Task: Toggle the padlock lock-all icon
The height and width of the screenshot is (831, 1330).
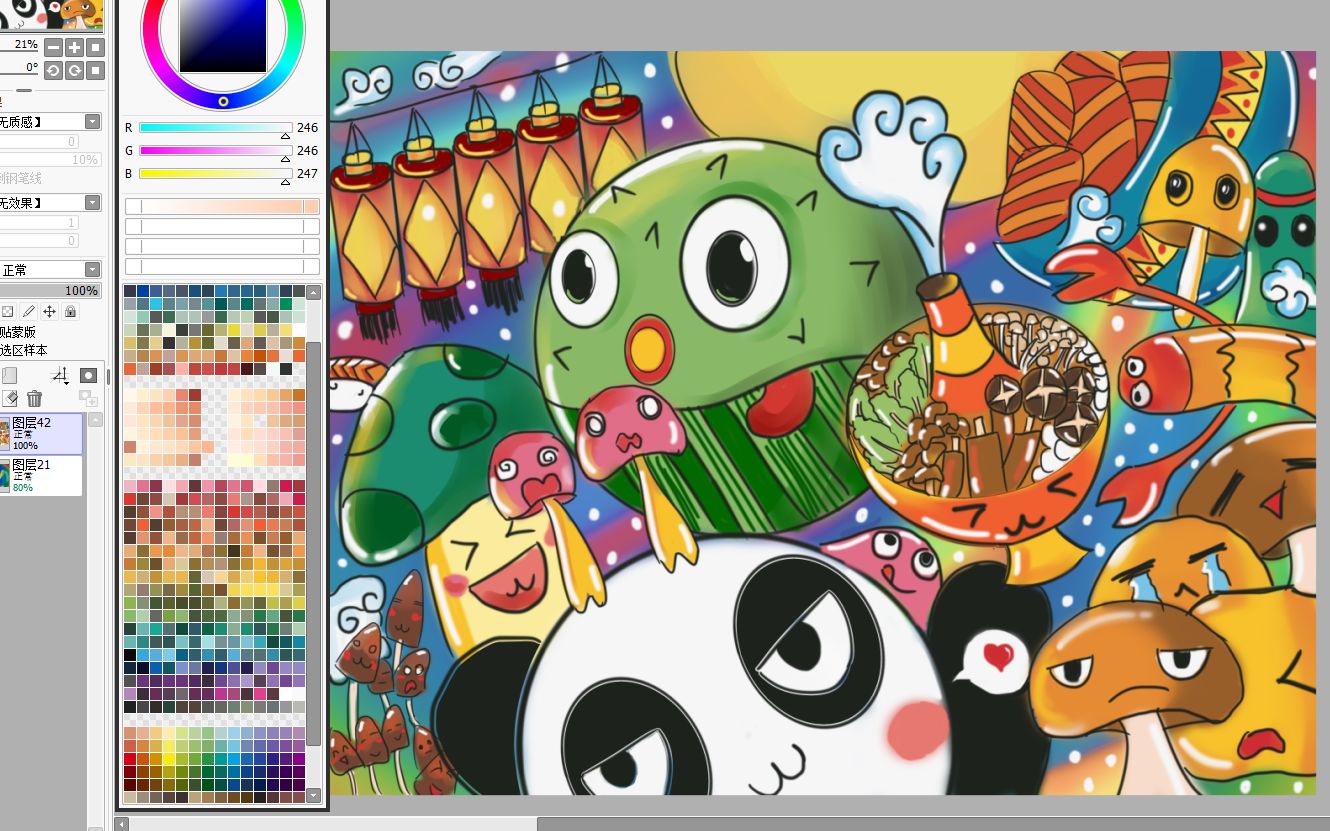Action: [x=70, y=312]
